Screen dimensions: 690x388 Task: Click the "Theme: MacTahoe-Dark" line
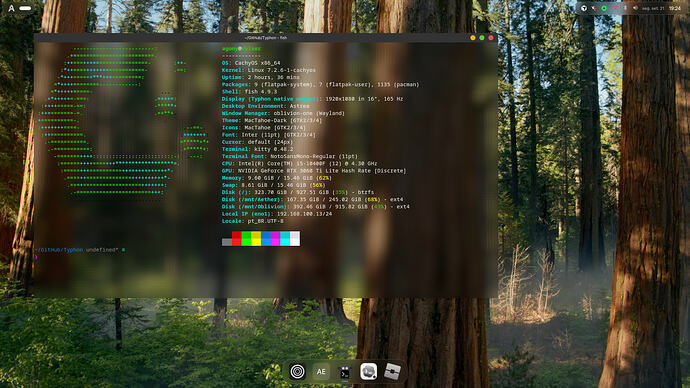coord(272,120)
